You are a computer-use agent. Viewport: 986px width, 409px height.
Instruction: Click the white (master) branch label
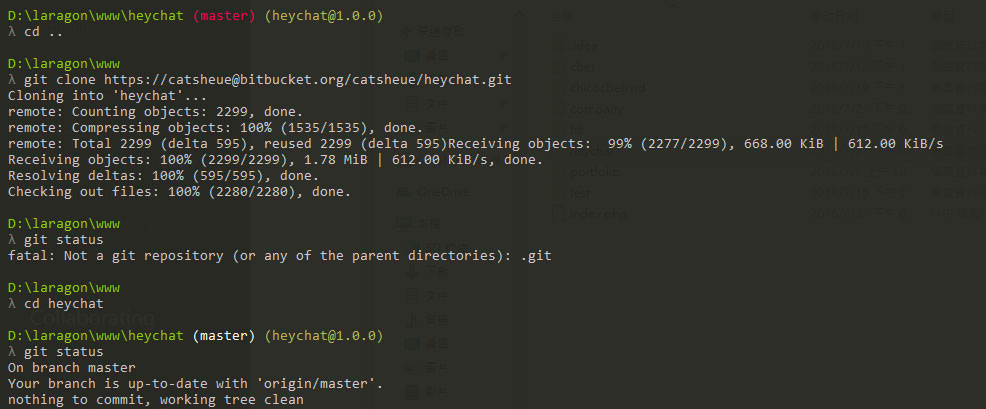tap(224, 335)
